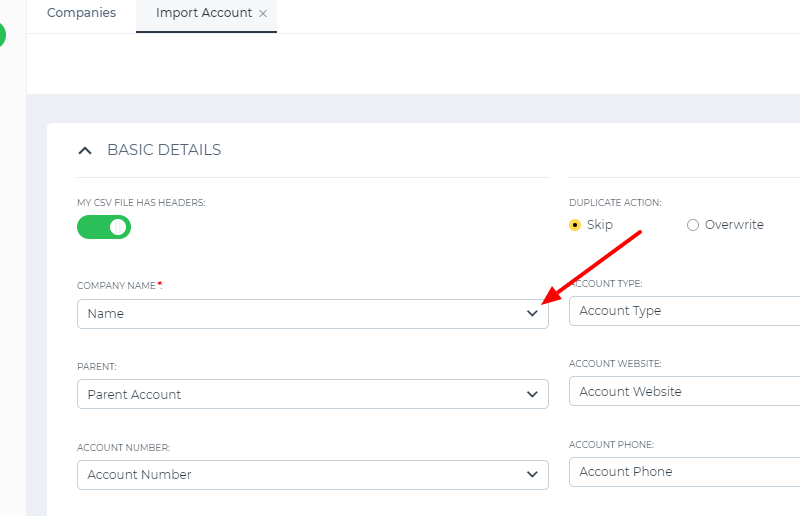Click the Overwrite option label text

click(x=734, y=225)
